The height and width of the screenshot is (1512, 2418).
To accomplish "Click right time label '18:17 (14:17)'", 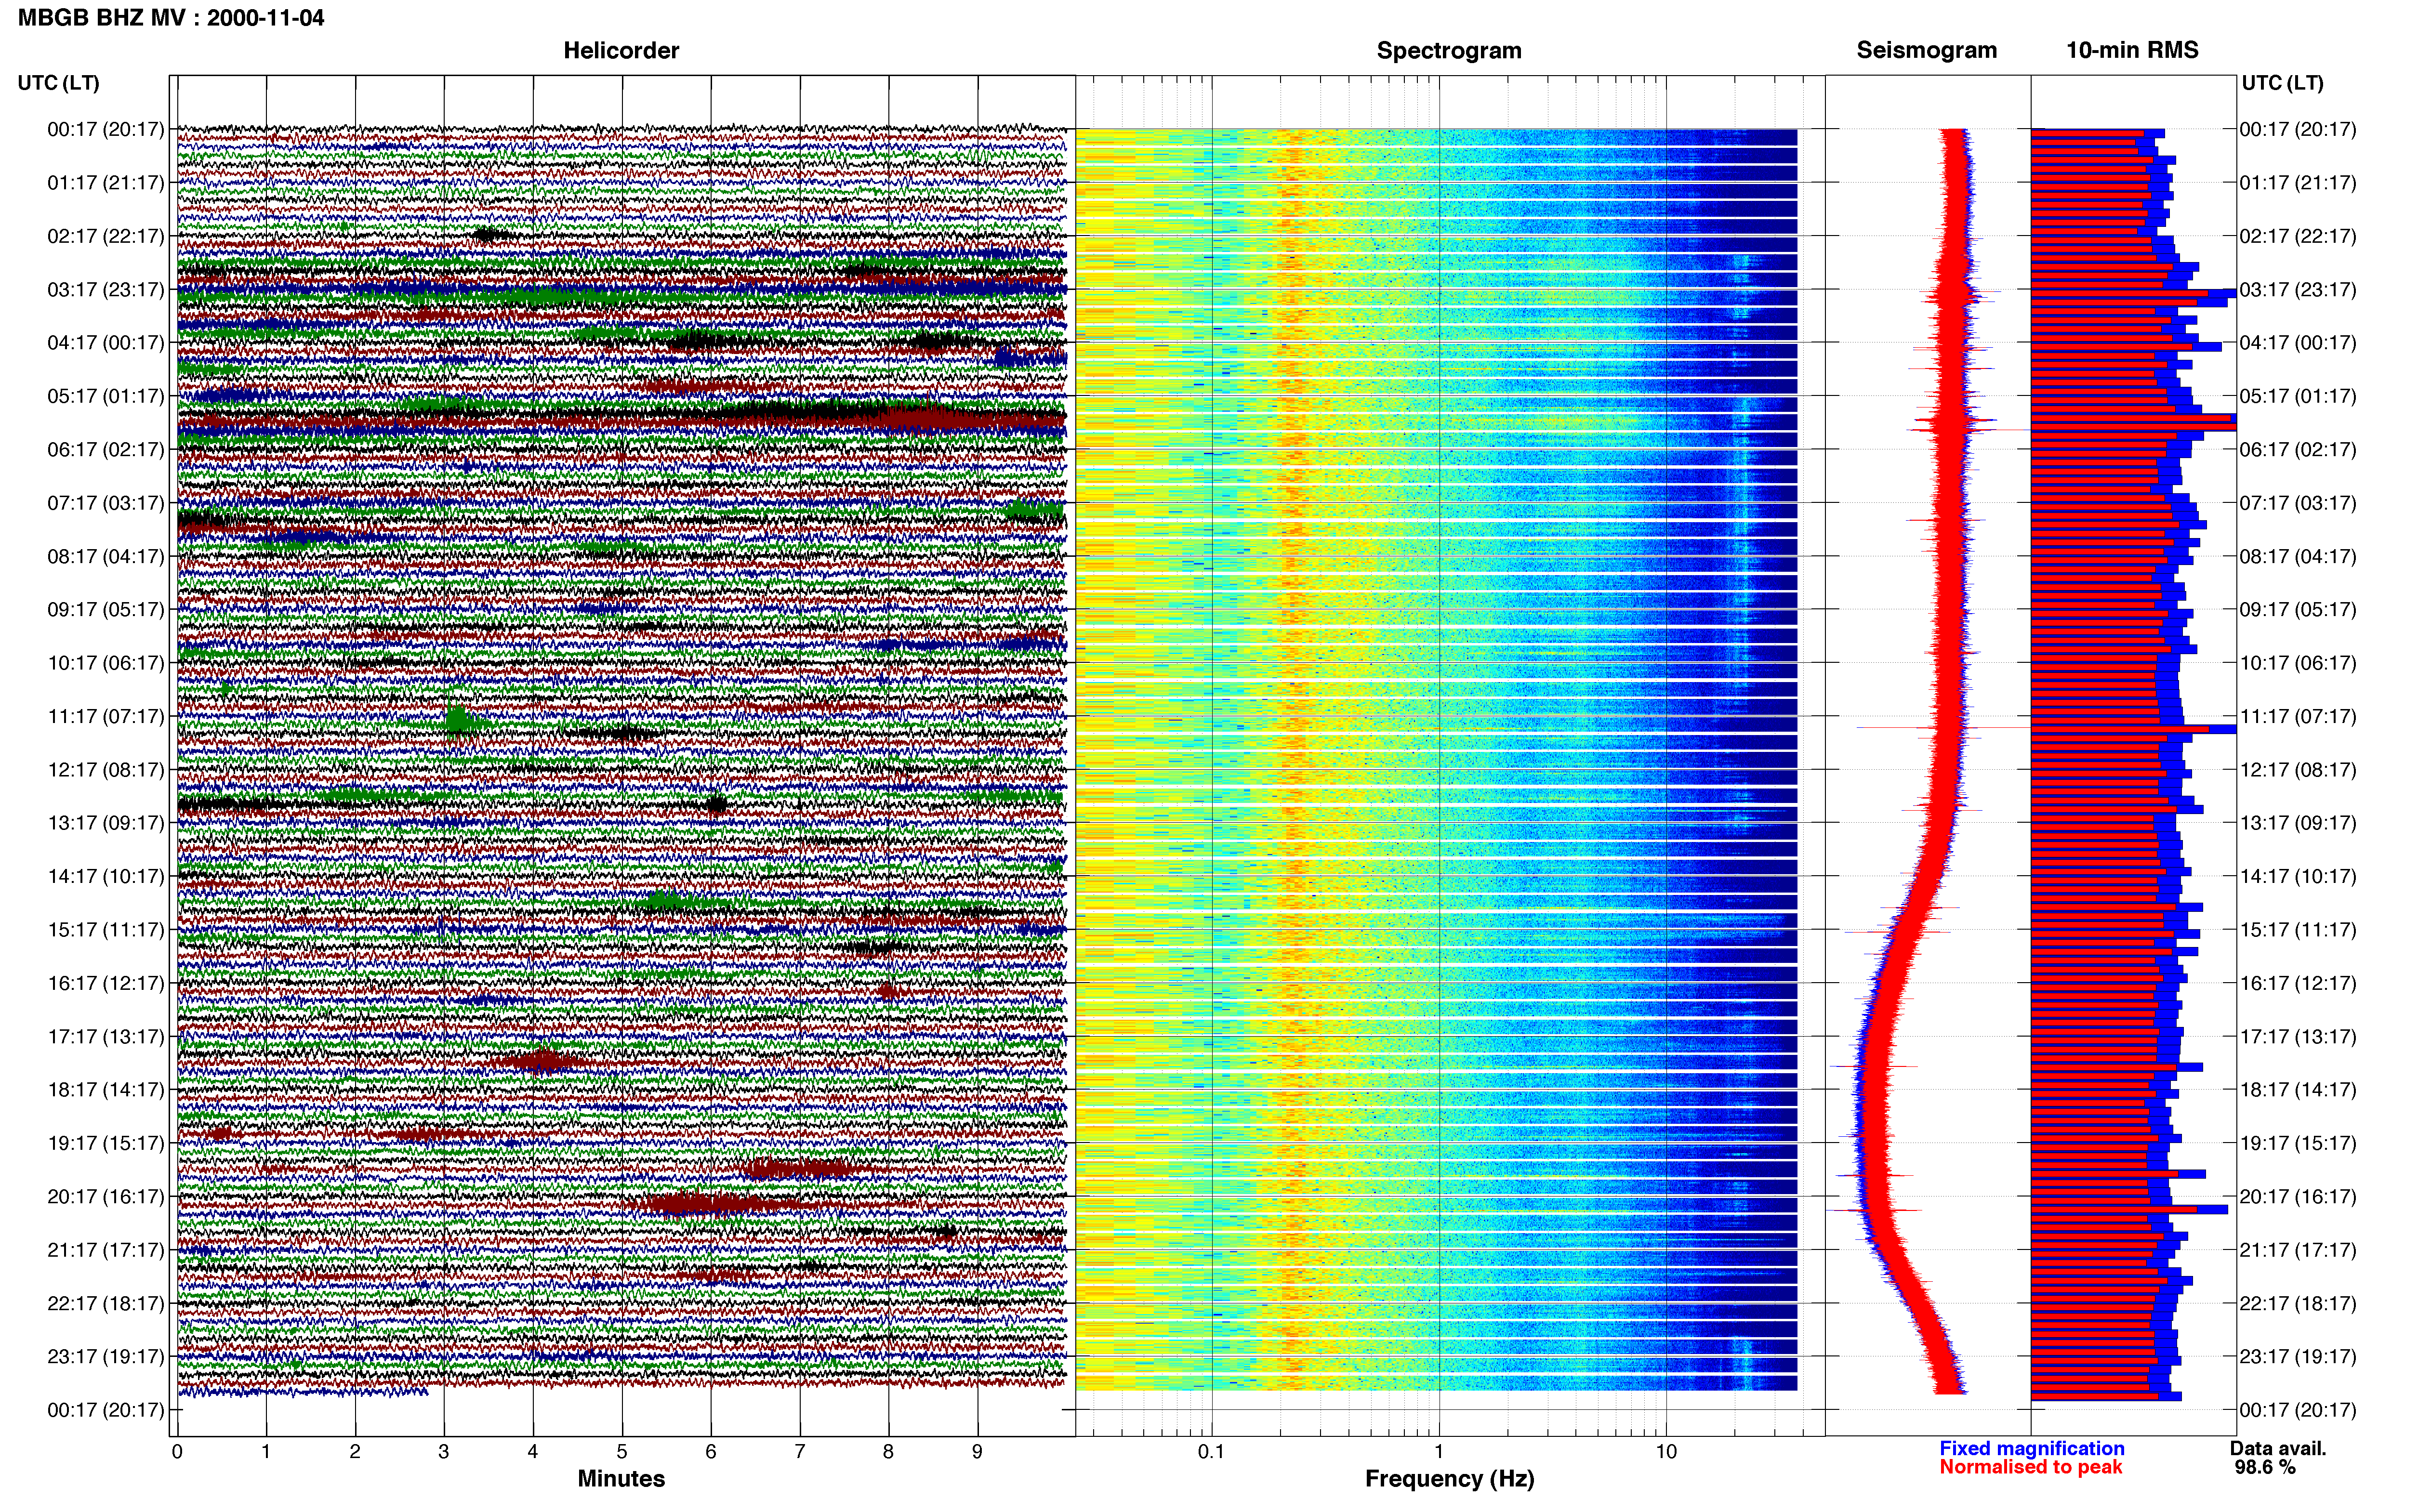I will pyautogui.click(x=2298, y=1089).
